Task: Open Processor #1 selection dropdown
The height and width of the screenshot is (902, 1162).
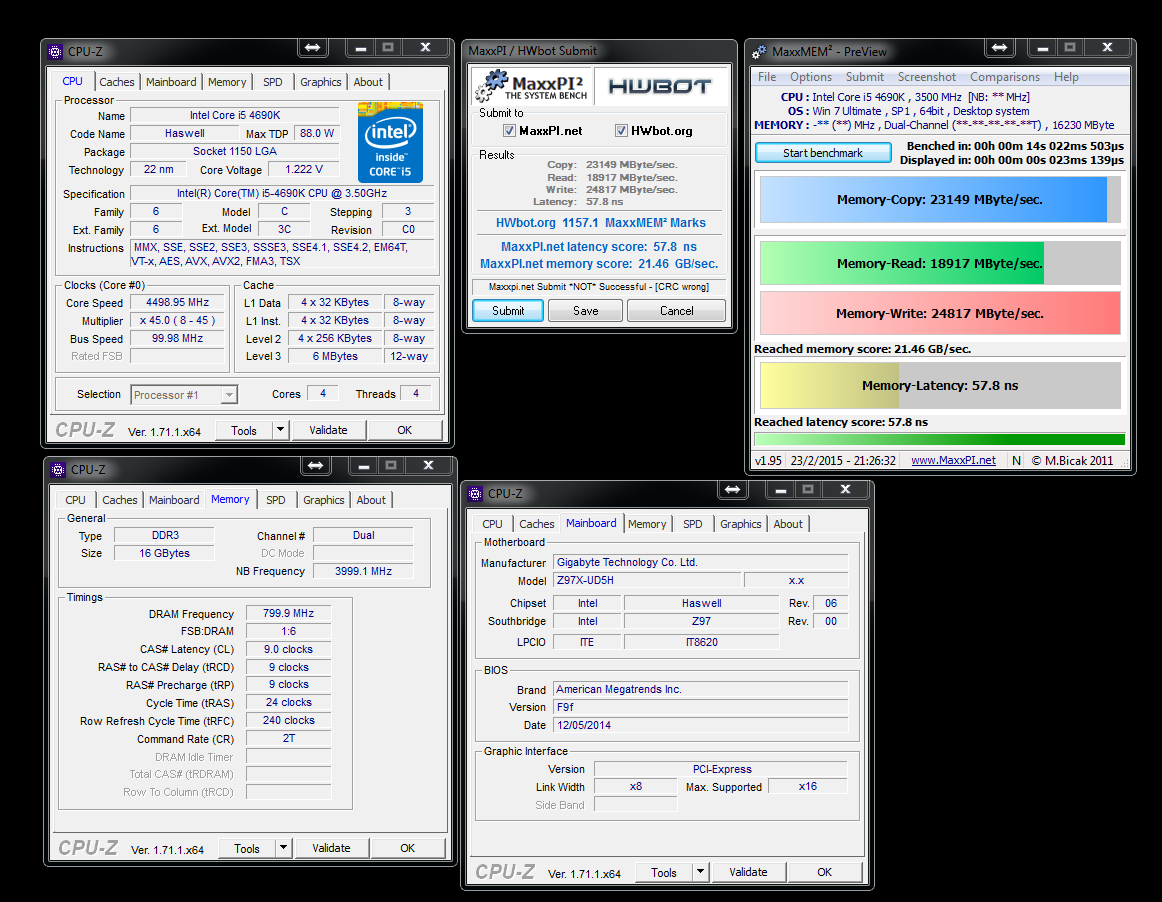Action: tap(229, 395)
